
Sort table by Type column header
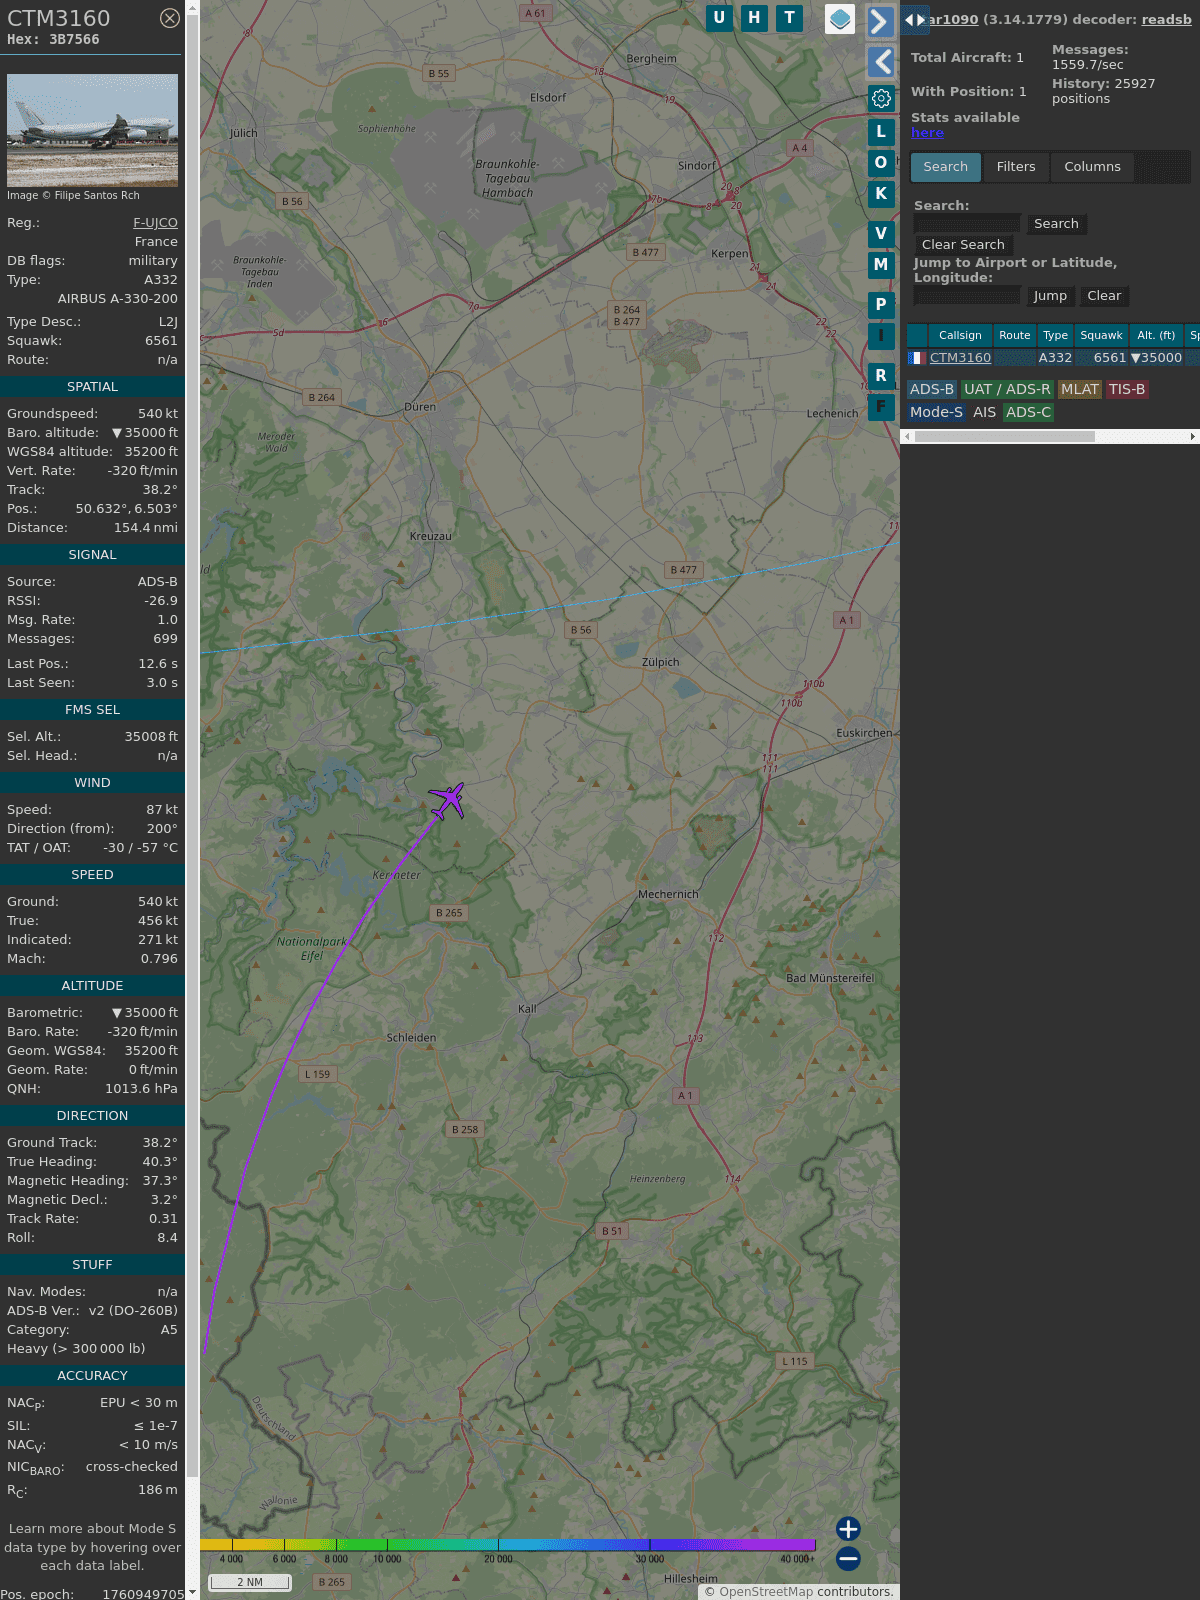1055,335
